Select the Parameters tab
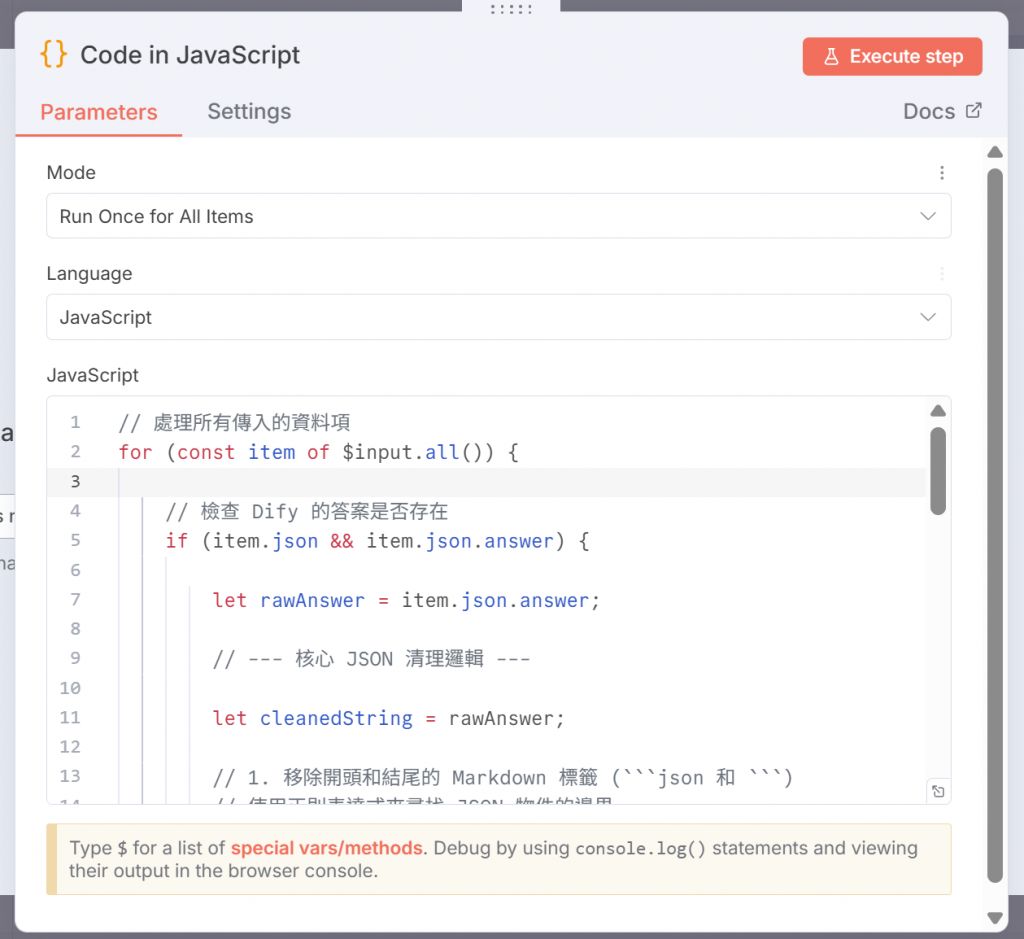The image size is (1024, 939). pyautogui.click(x=99, y=112)
